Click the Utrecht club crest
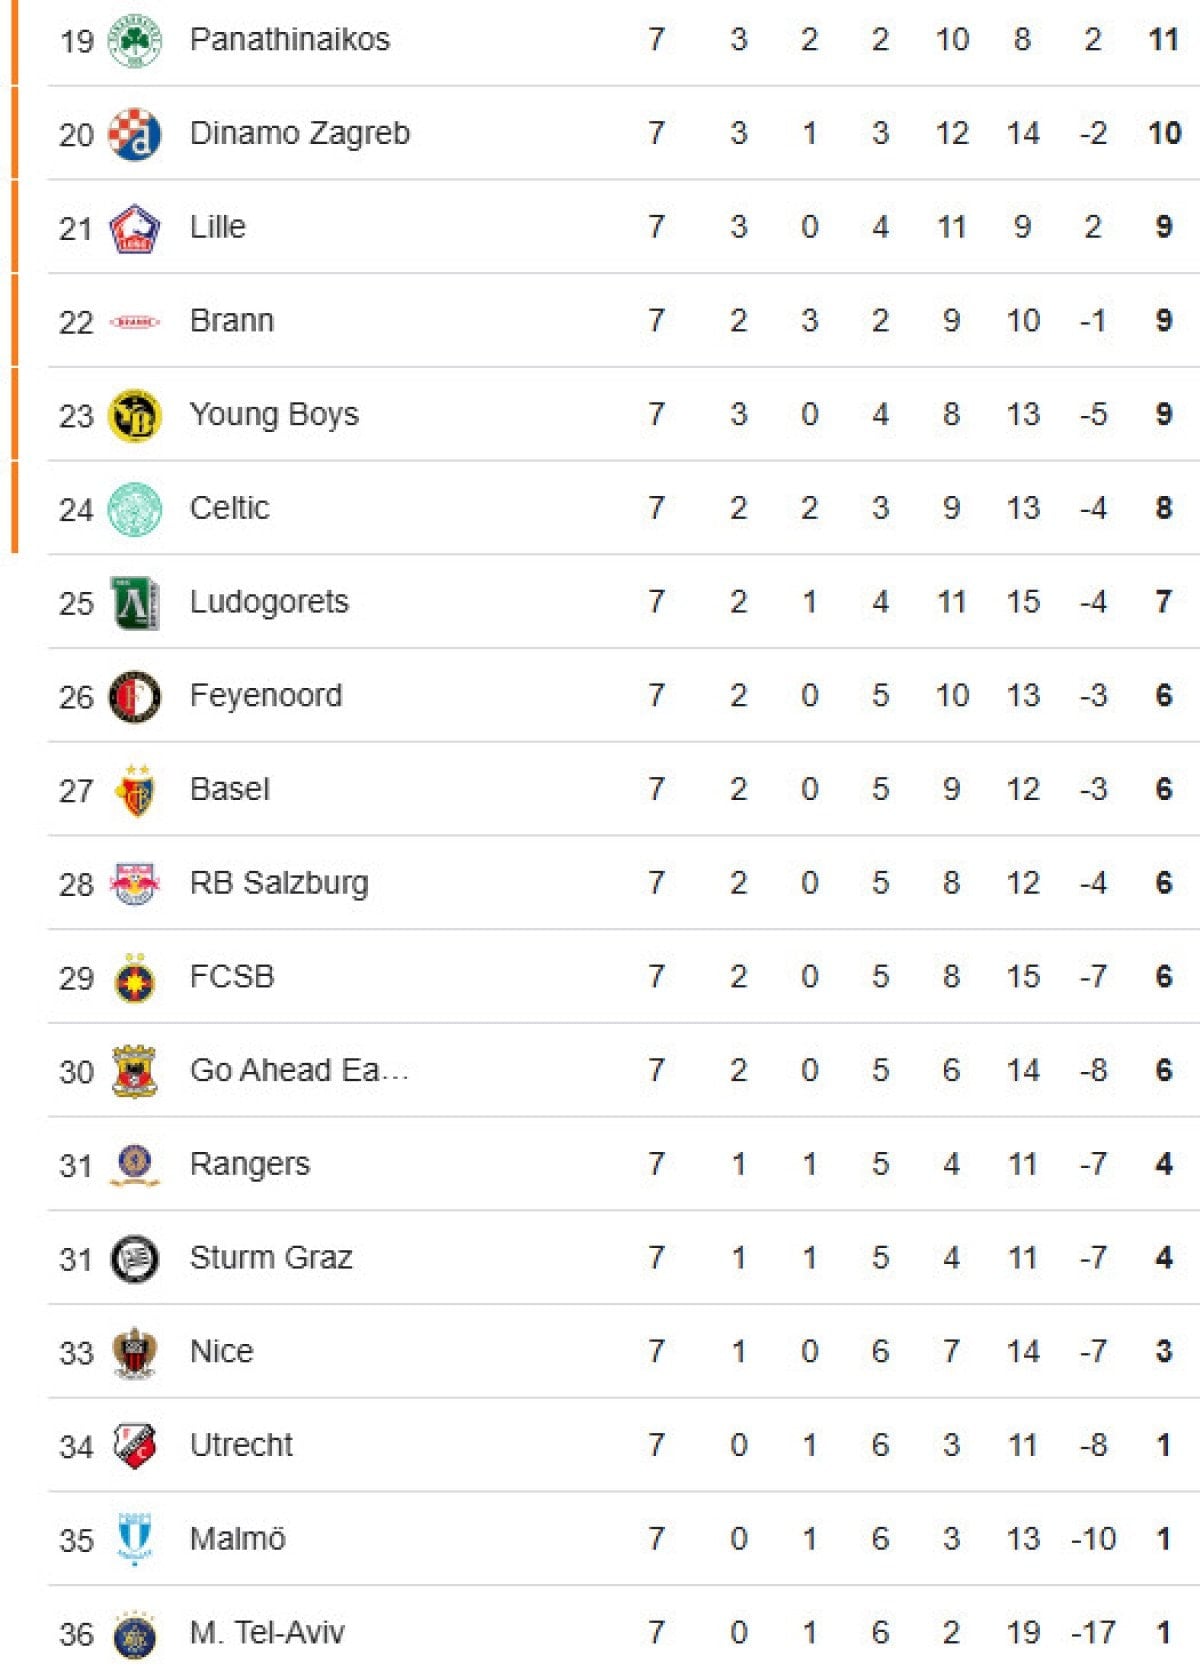Viewport: 1200px width, 1680px height. click(x=134, y=1446)
